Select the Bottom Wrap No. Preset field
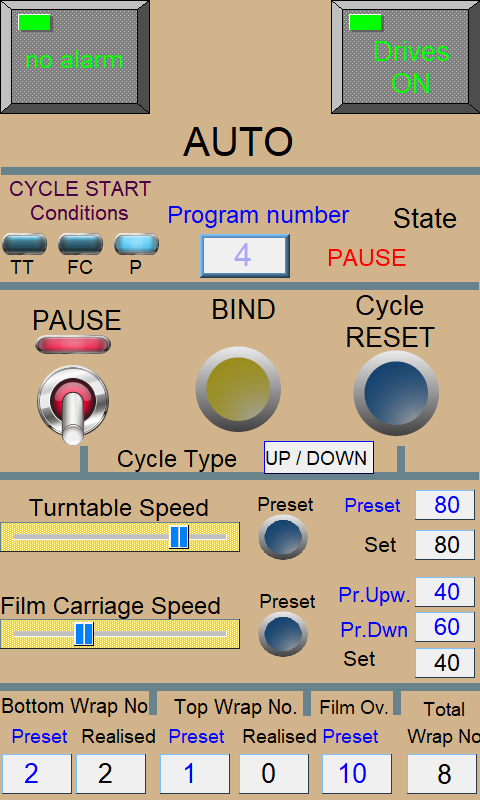Screen dimensions: 480x800 (x=37, y=774)
